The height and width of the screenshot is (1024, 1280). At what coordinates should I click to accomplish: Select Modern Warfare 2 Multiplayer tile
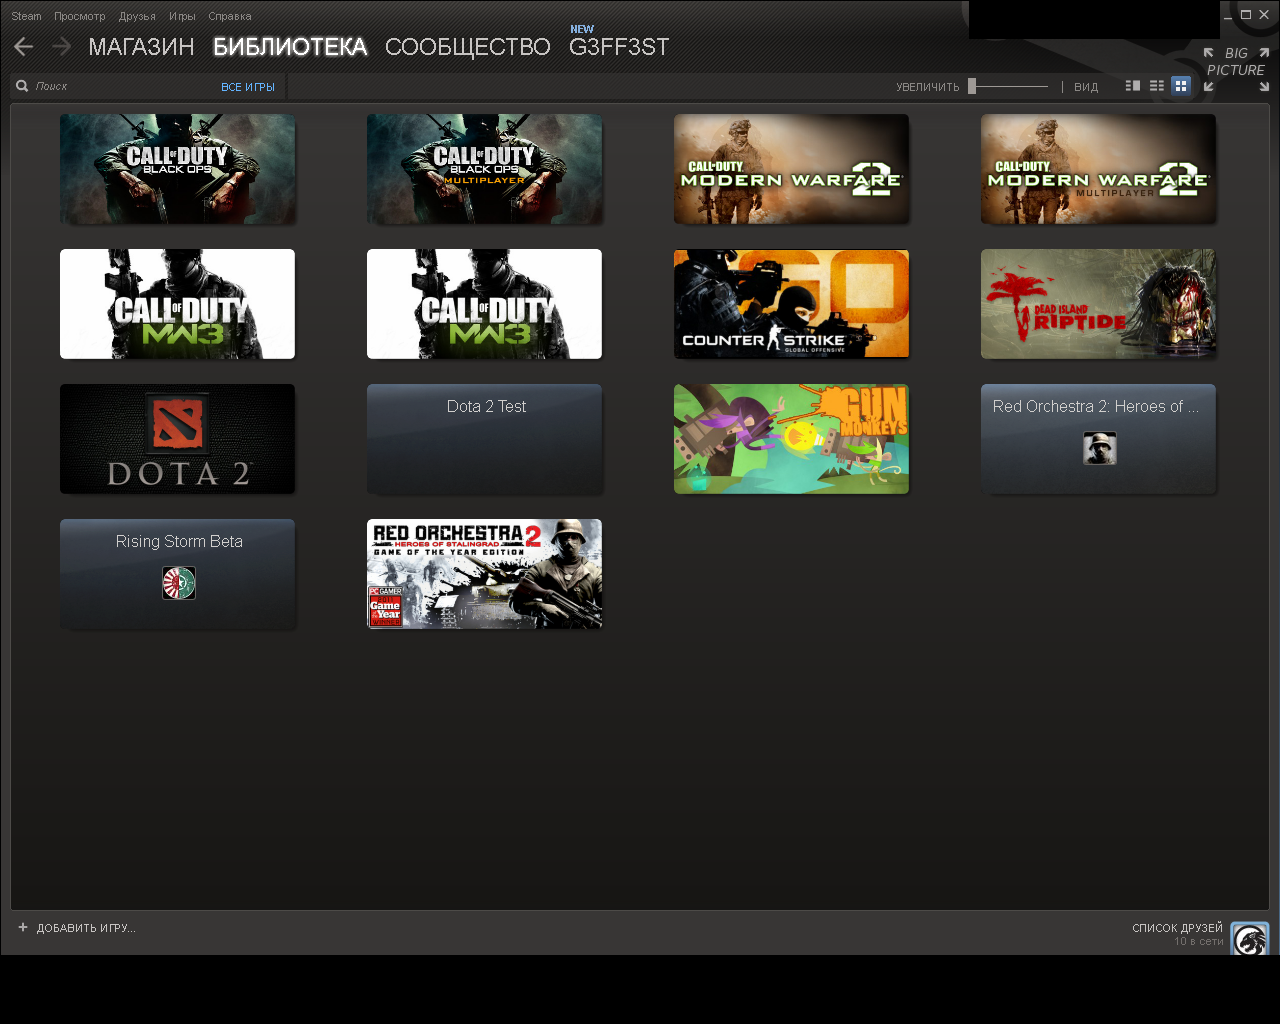pyautogui.click(x=1098, y=169)
